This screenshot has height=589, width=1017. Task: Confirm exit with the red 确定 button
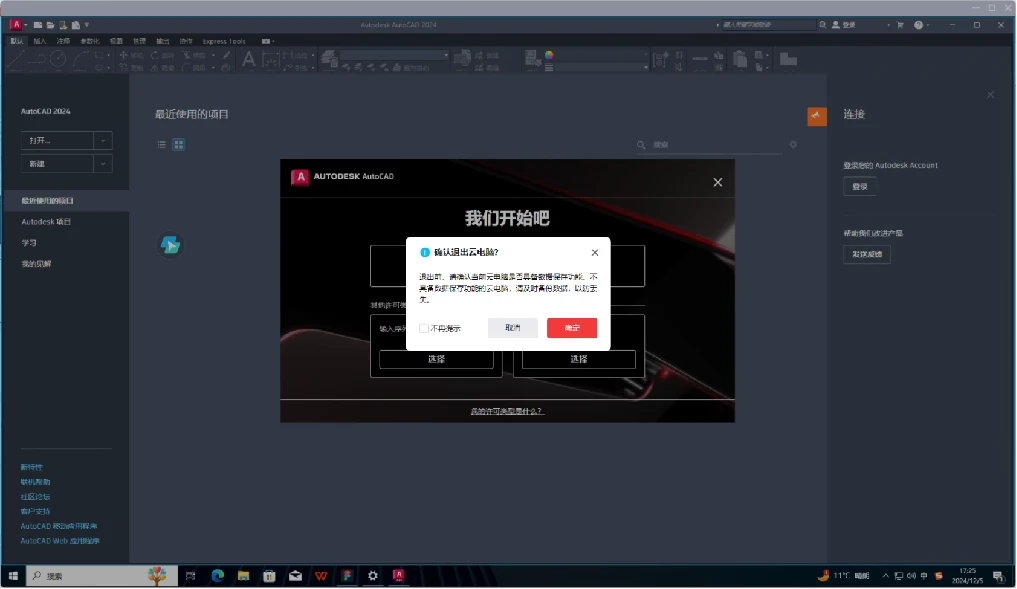point(571,328)
